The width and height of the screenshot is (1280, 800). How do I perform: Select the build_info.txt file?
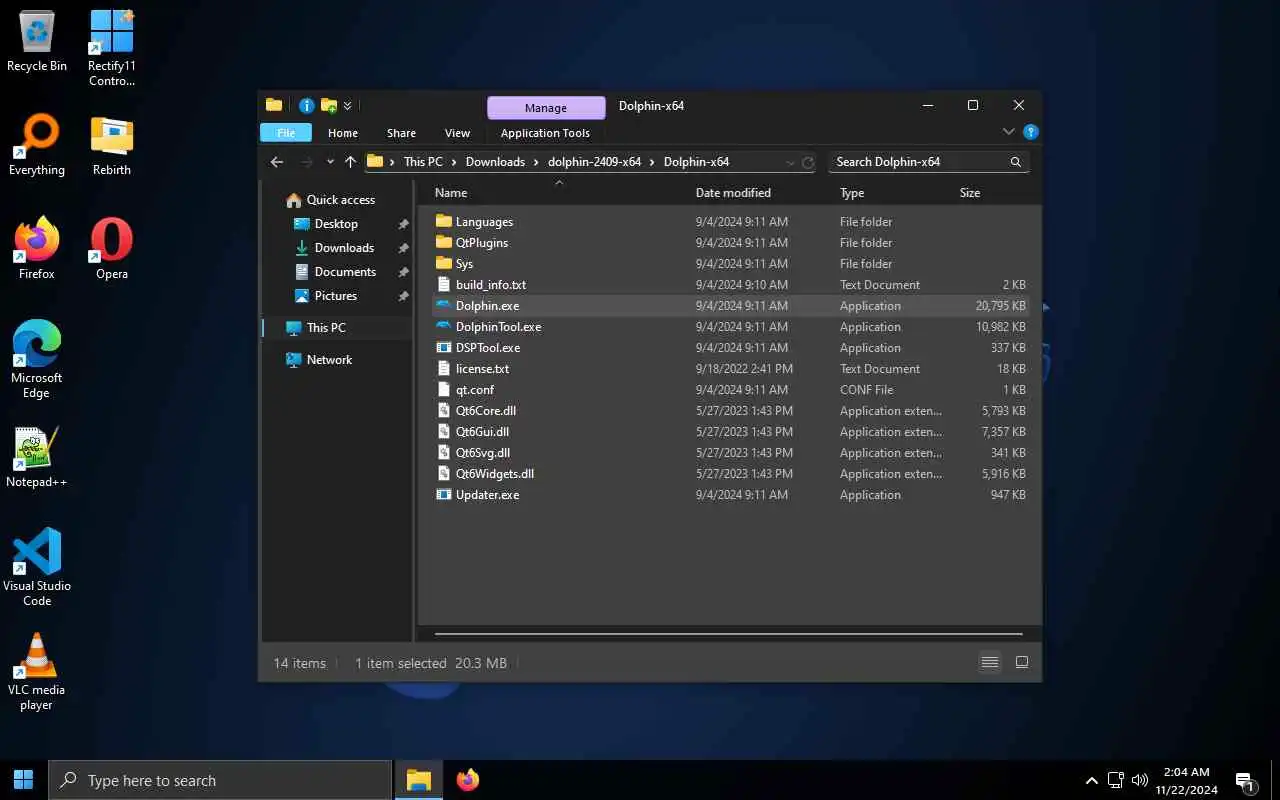(x=490, y=285)
